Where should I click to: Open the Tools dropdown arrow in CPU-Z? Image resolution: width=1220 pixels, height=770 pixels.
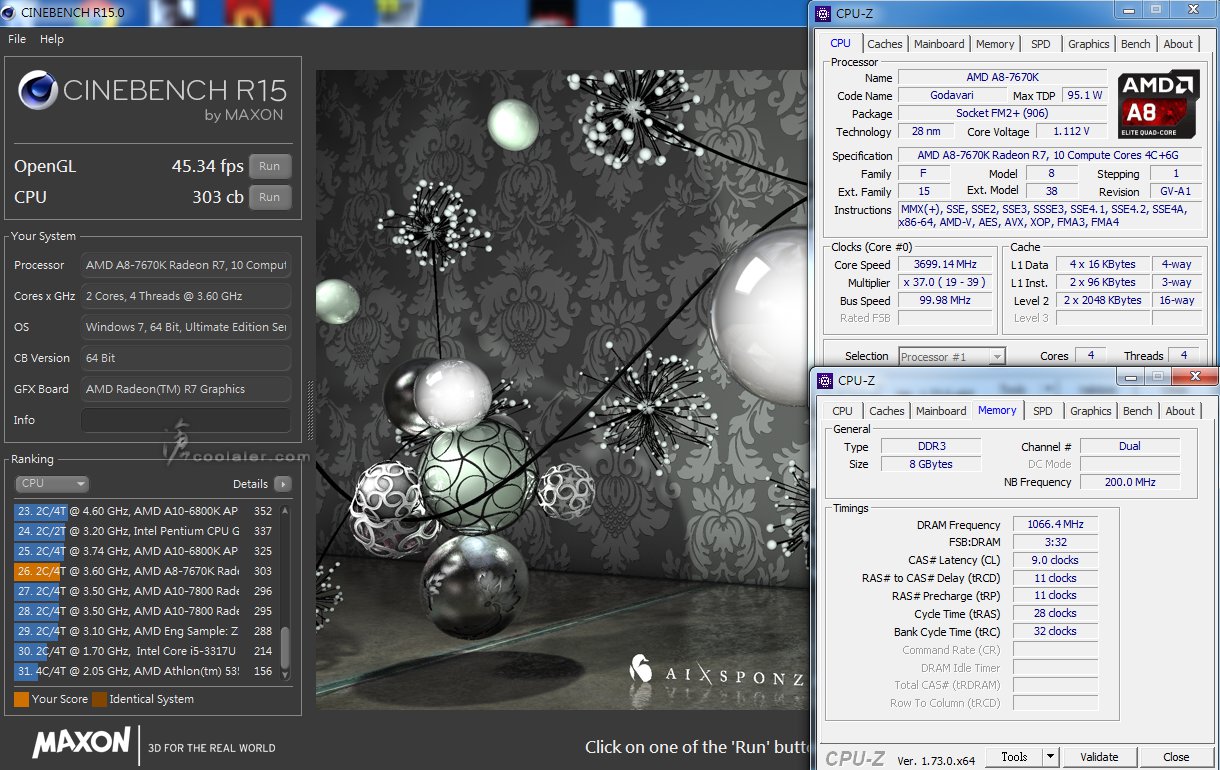click(x=1050, y=757)
